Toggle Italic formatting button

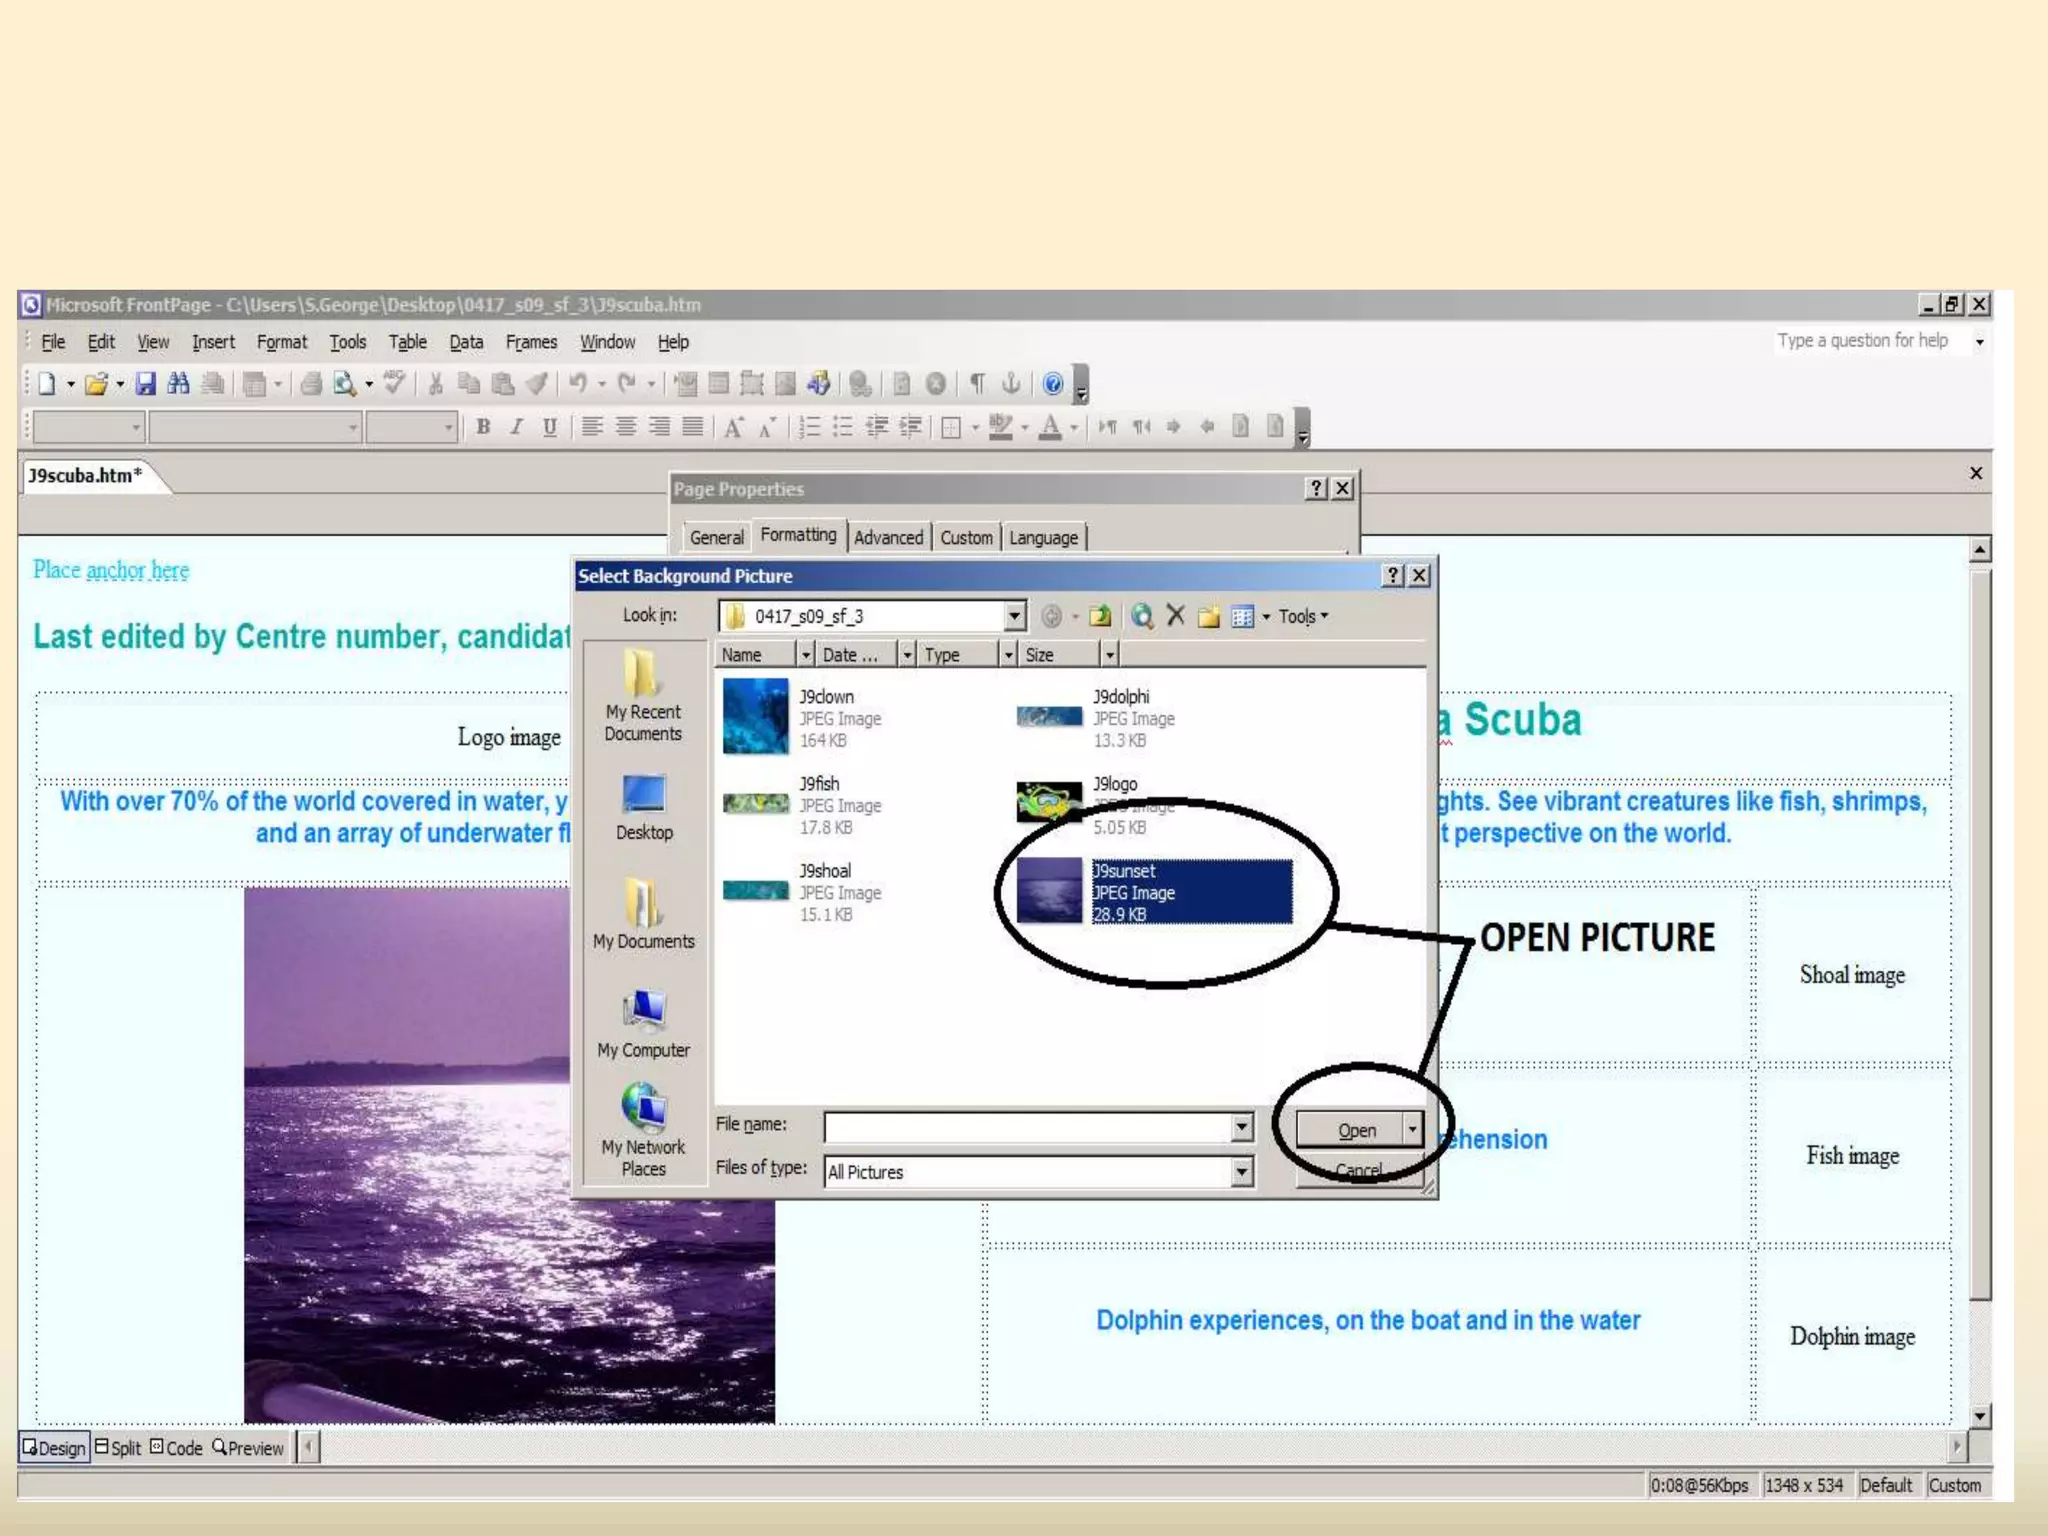(x=516, y=427)
